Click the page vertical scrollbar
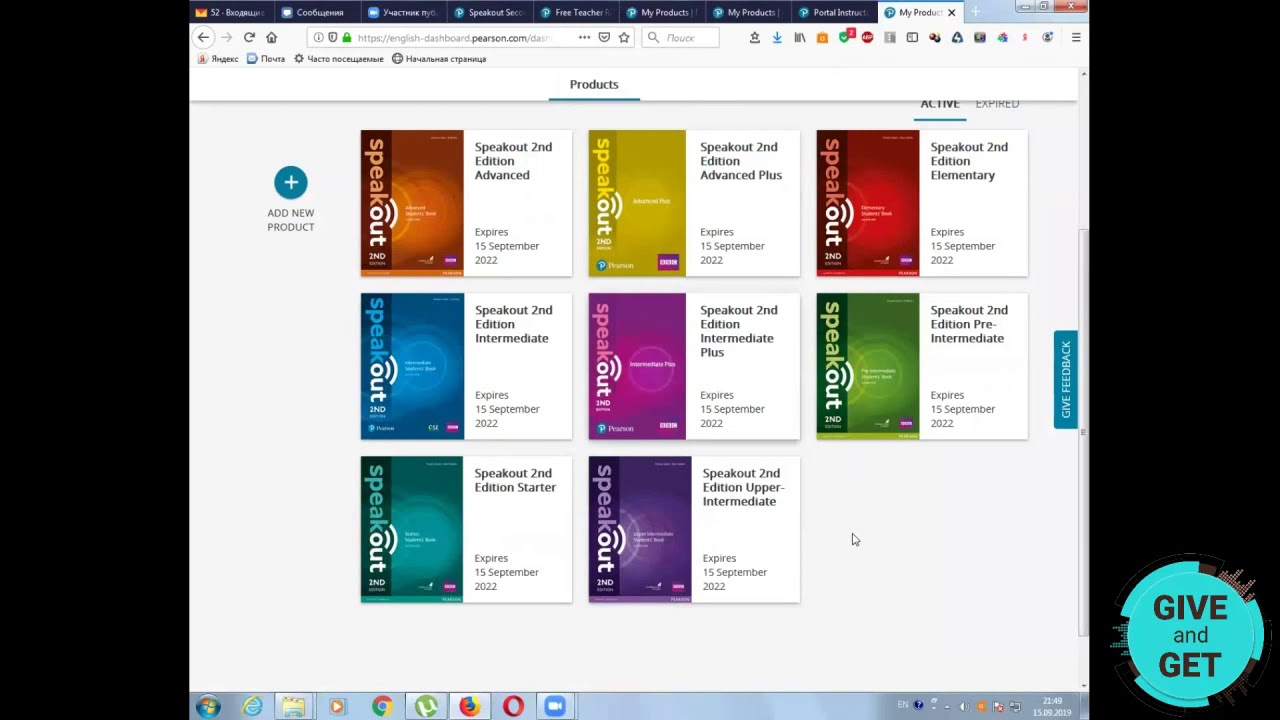This screenshot has height=720, width=1280. (x=1082, y=430)
